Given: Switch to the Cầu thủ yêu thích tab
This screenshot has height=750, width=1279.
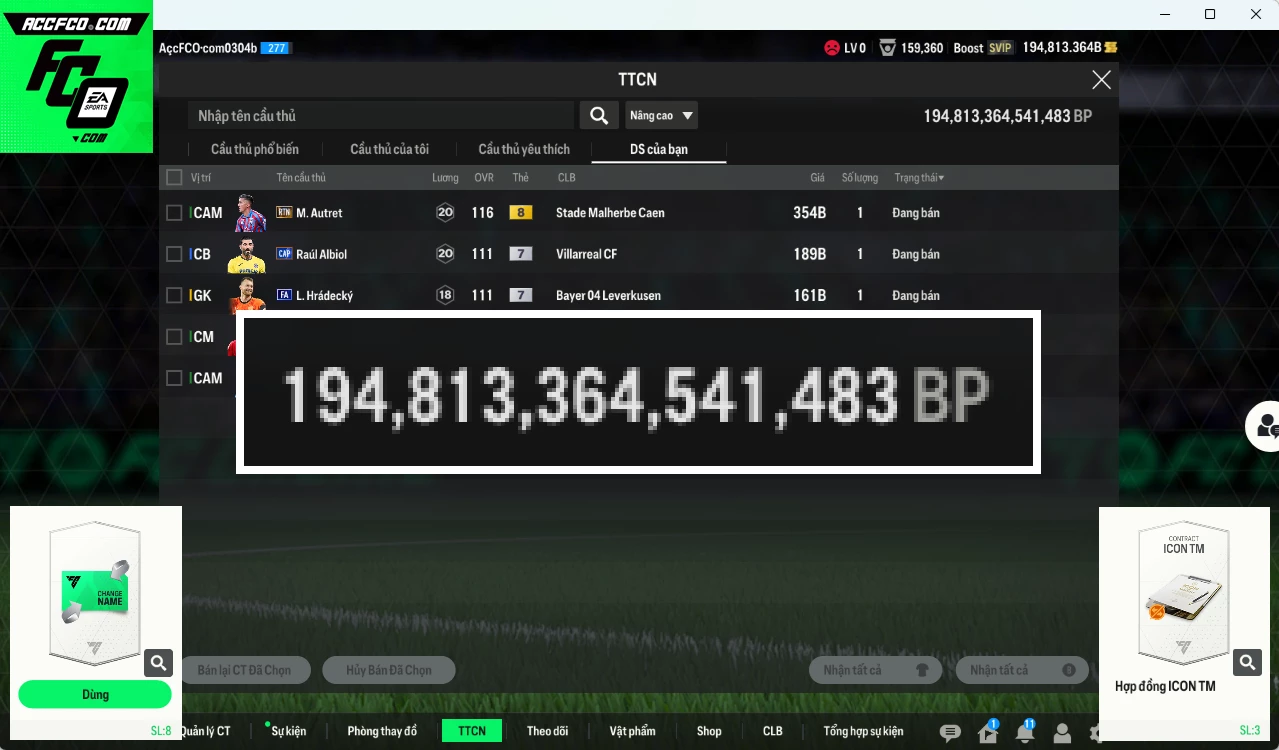Looking at the screenshot, I should click(x=524, y=149).
